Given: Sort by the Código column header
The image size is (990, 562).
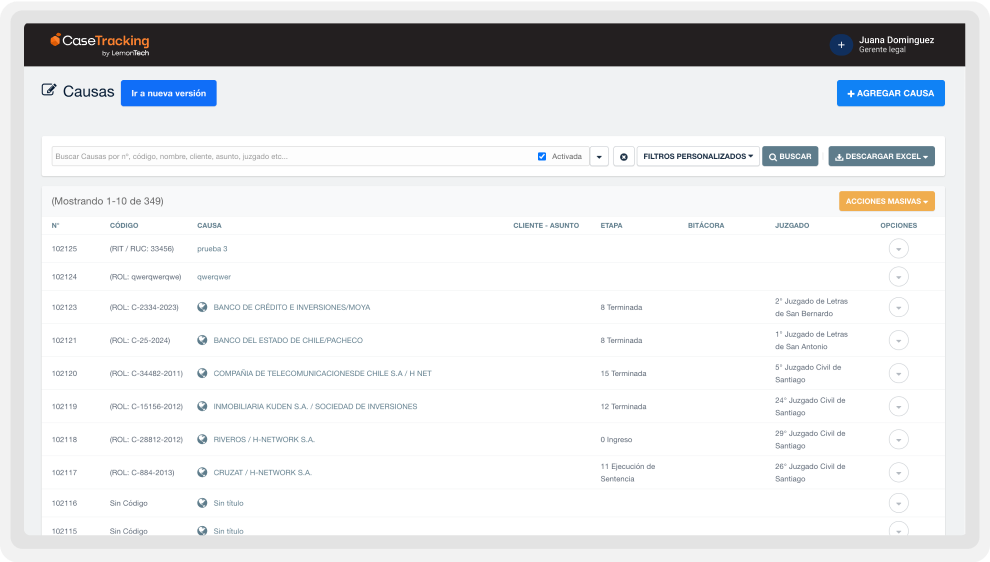Looking at the screenshot, I should pyautogui.click(x=124, y=225).
